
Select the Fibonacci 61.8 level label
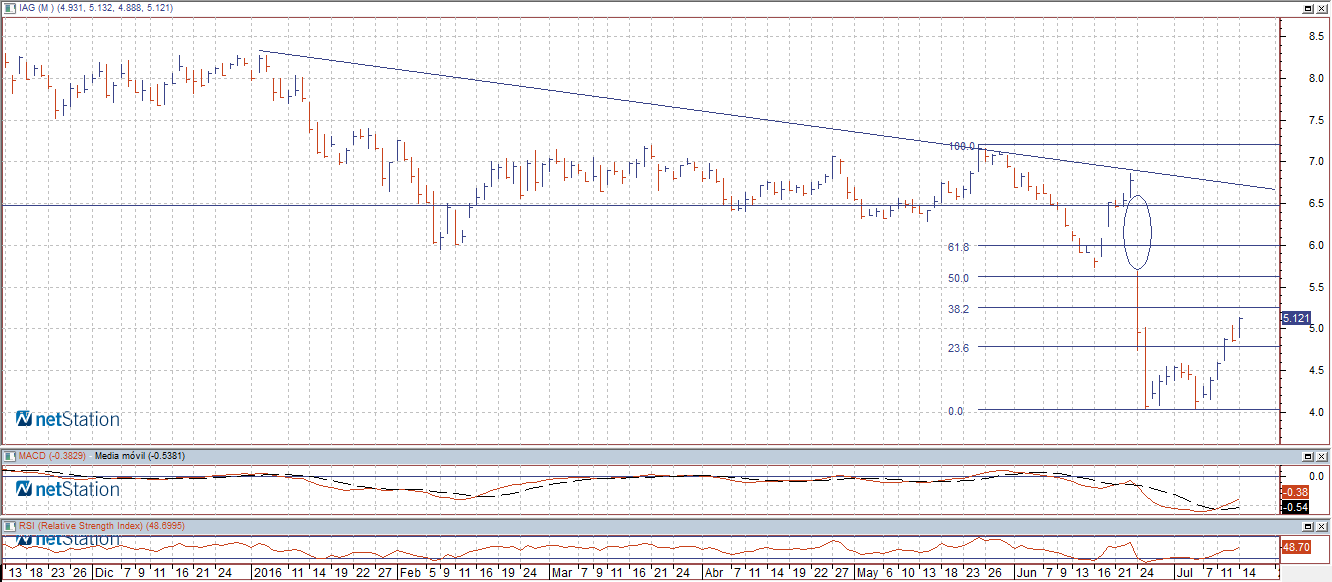tap(959, 246)
